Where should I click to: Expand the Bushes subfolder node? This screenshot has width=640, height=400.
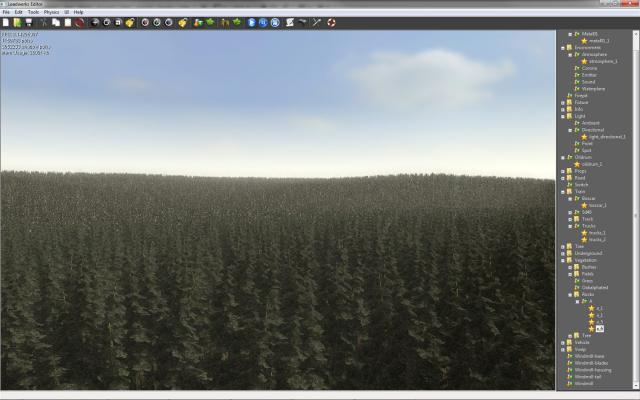570,267
